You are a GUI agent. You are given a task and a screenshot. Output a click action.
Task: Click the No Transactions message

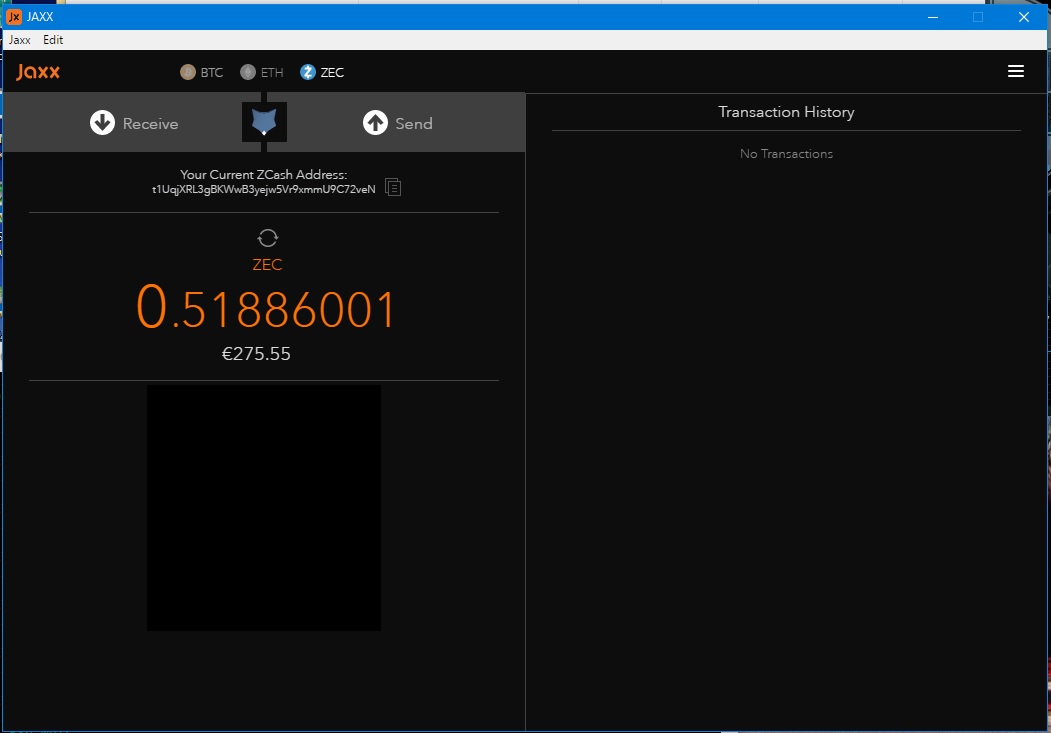(786, 153)
